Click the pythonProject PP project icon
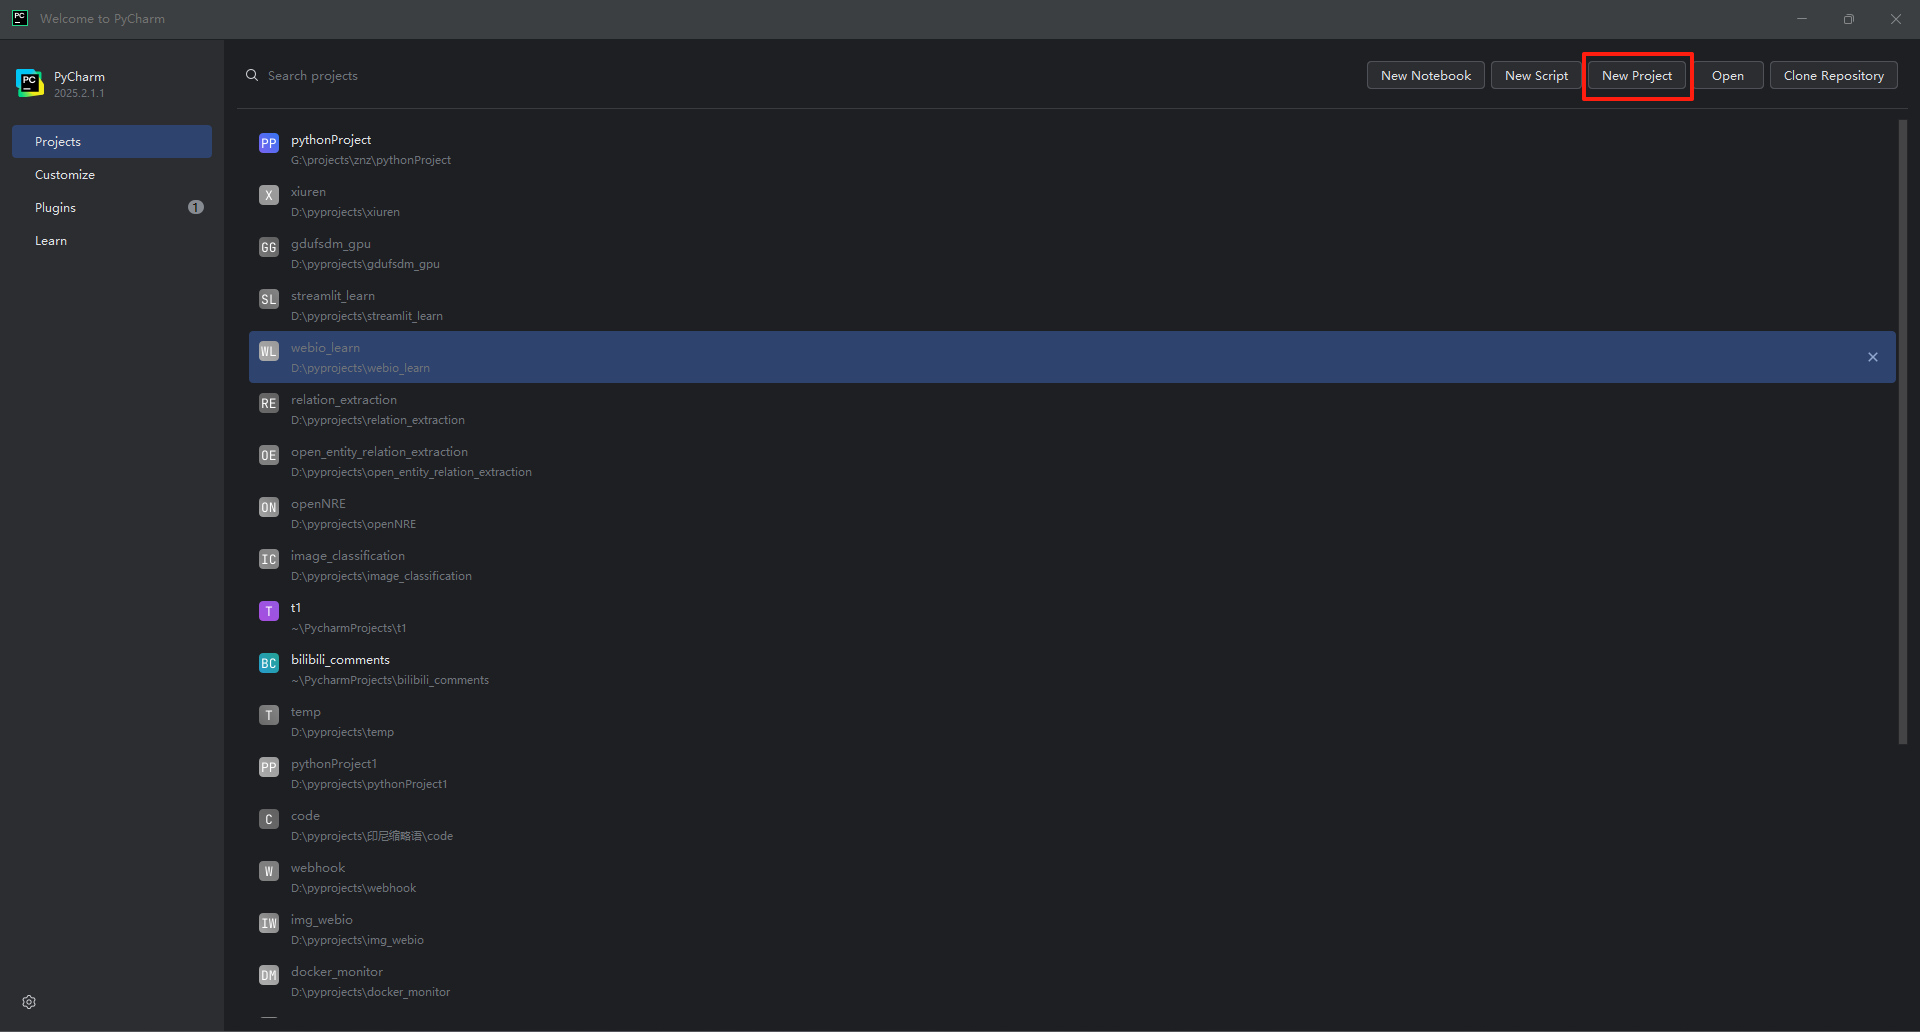Image resolution: width=1920 pixels, height=1032 pixels. click(x=269, y=143)
